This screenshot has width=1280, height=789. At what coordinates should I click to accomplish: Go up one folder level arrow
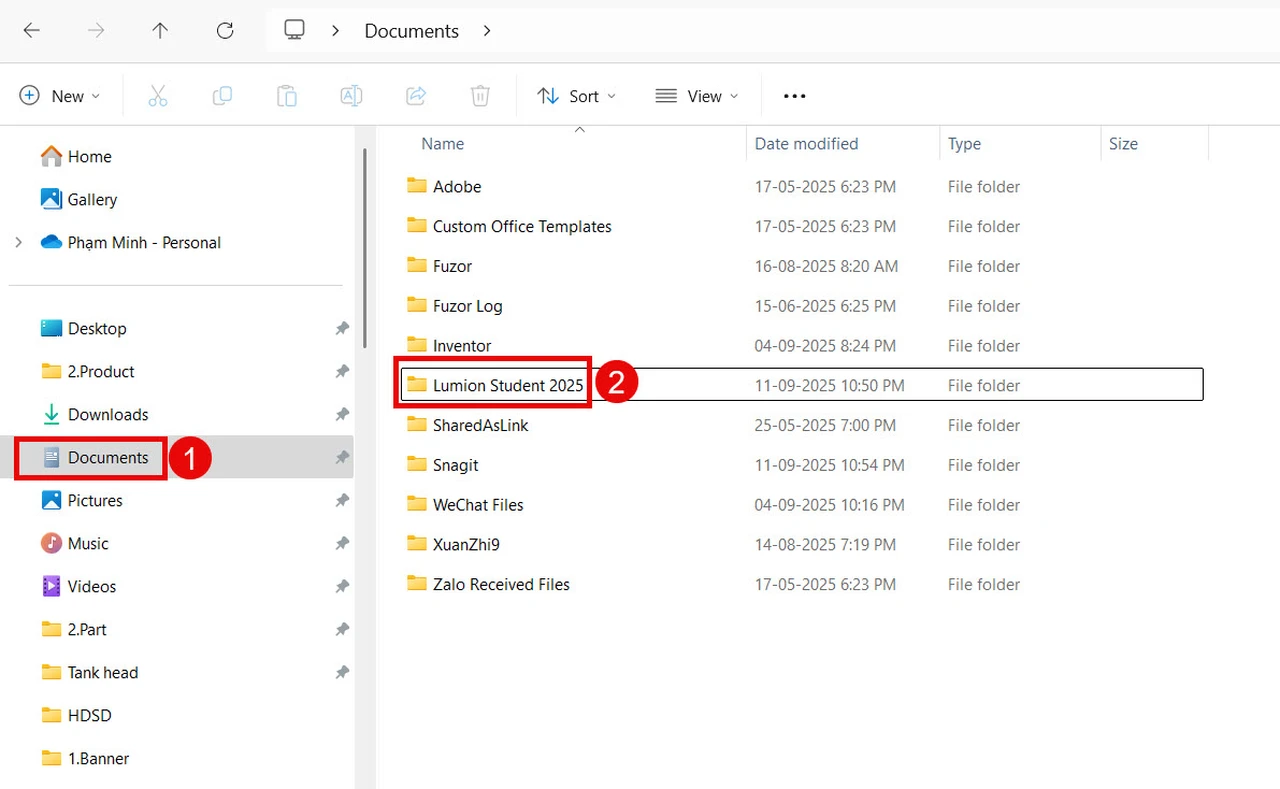[160, 31]
